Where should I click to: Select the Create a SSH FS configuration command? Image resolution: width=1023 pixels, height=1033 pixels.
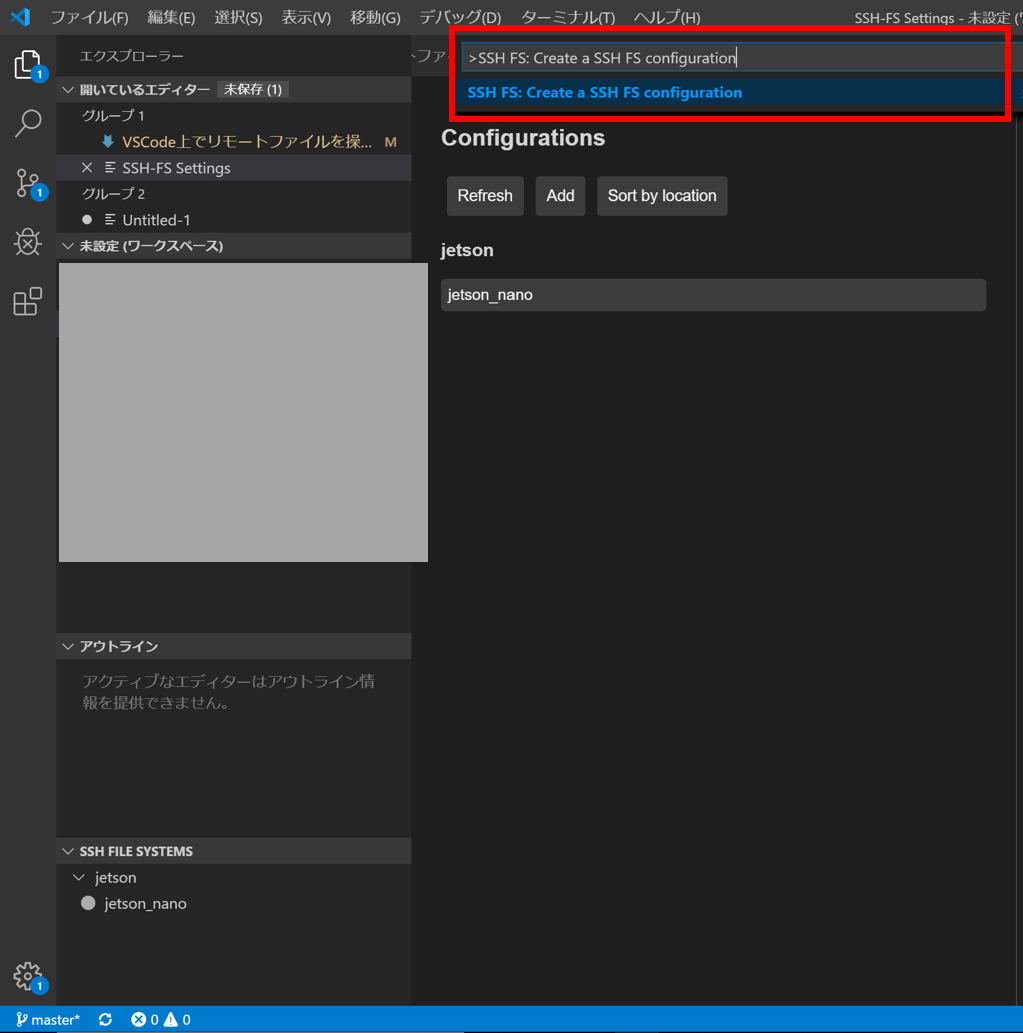pos(742,92)
